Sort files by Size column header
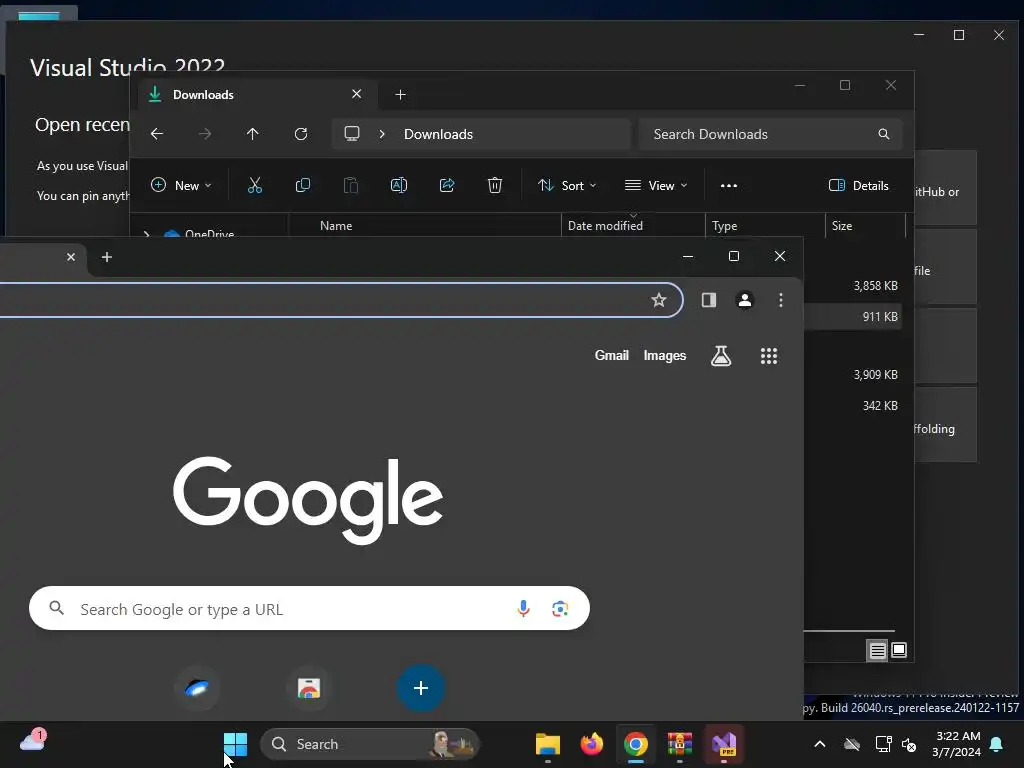Screen dimensions: 1024x768 pos(865,225)
